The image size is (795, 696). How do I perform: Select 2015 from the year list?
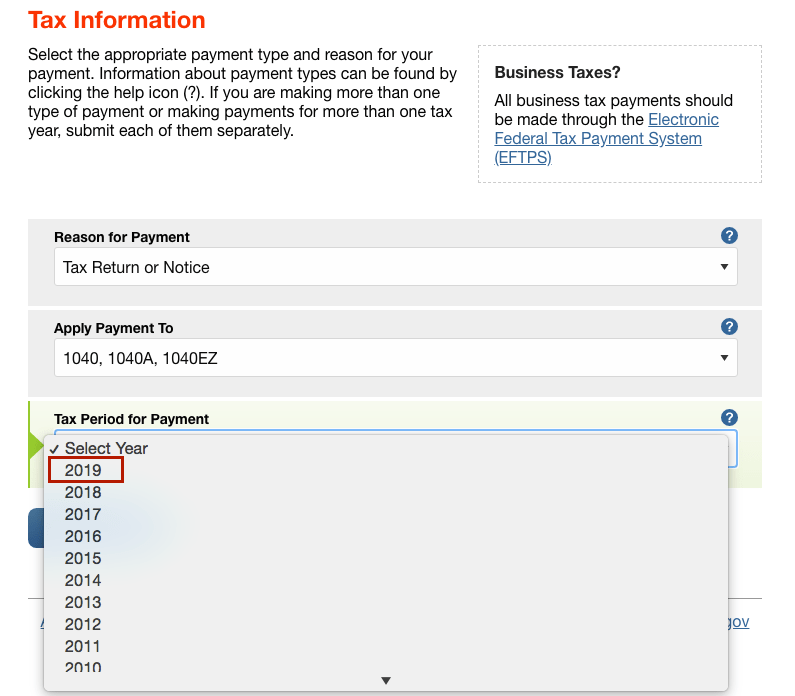click(386, 558)
